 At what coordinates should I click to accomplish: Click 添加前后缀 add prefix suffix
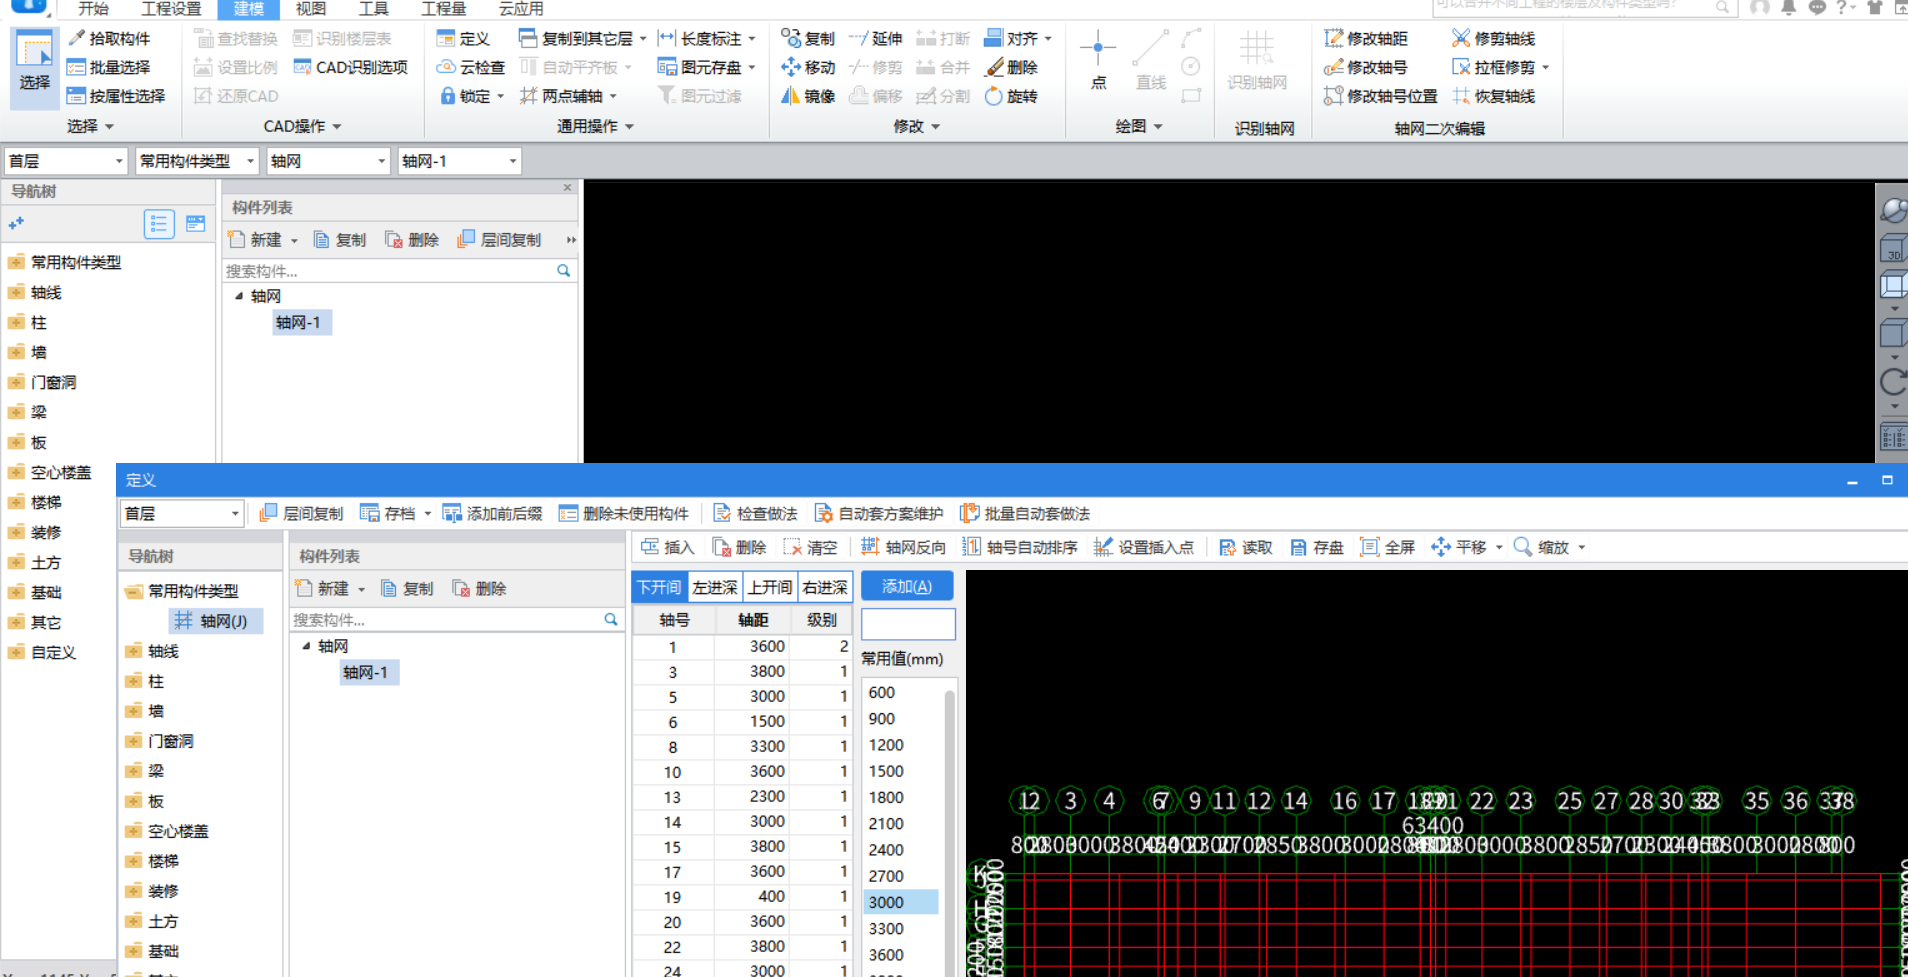tap(492, 513)
